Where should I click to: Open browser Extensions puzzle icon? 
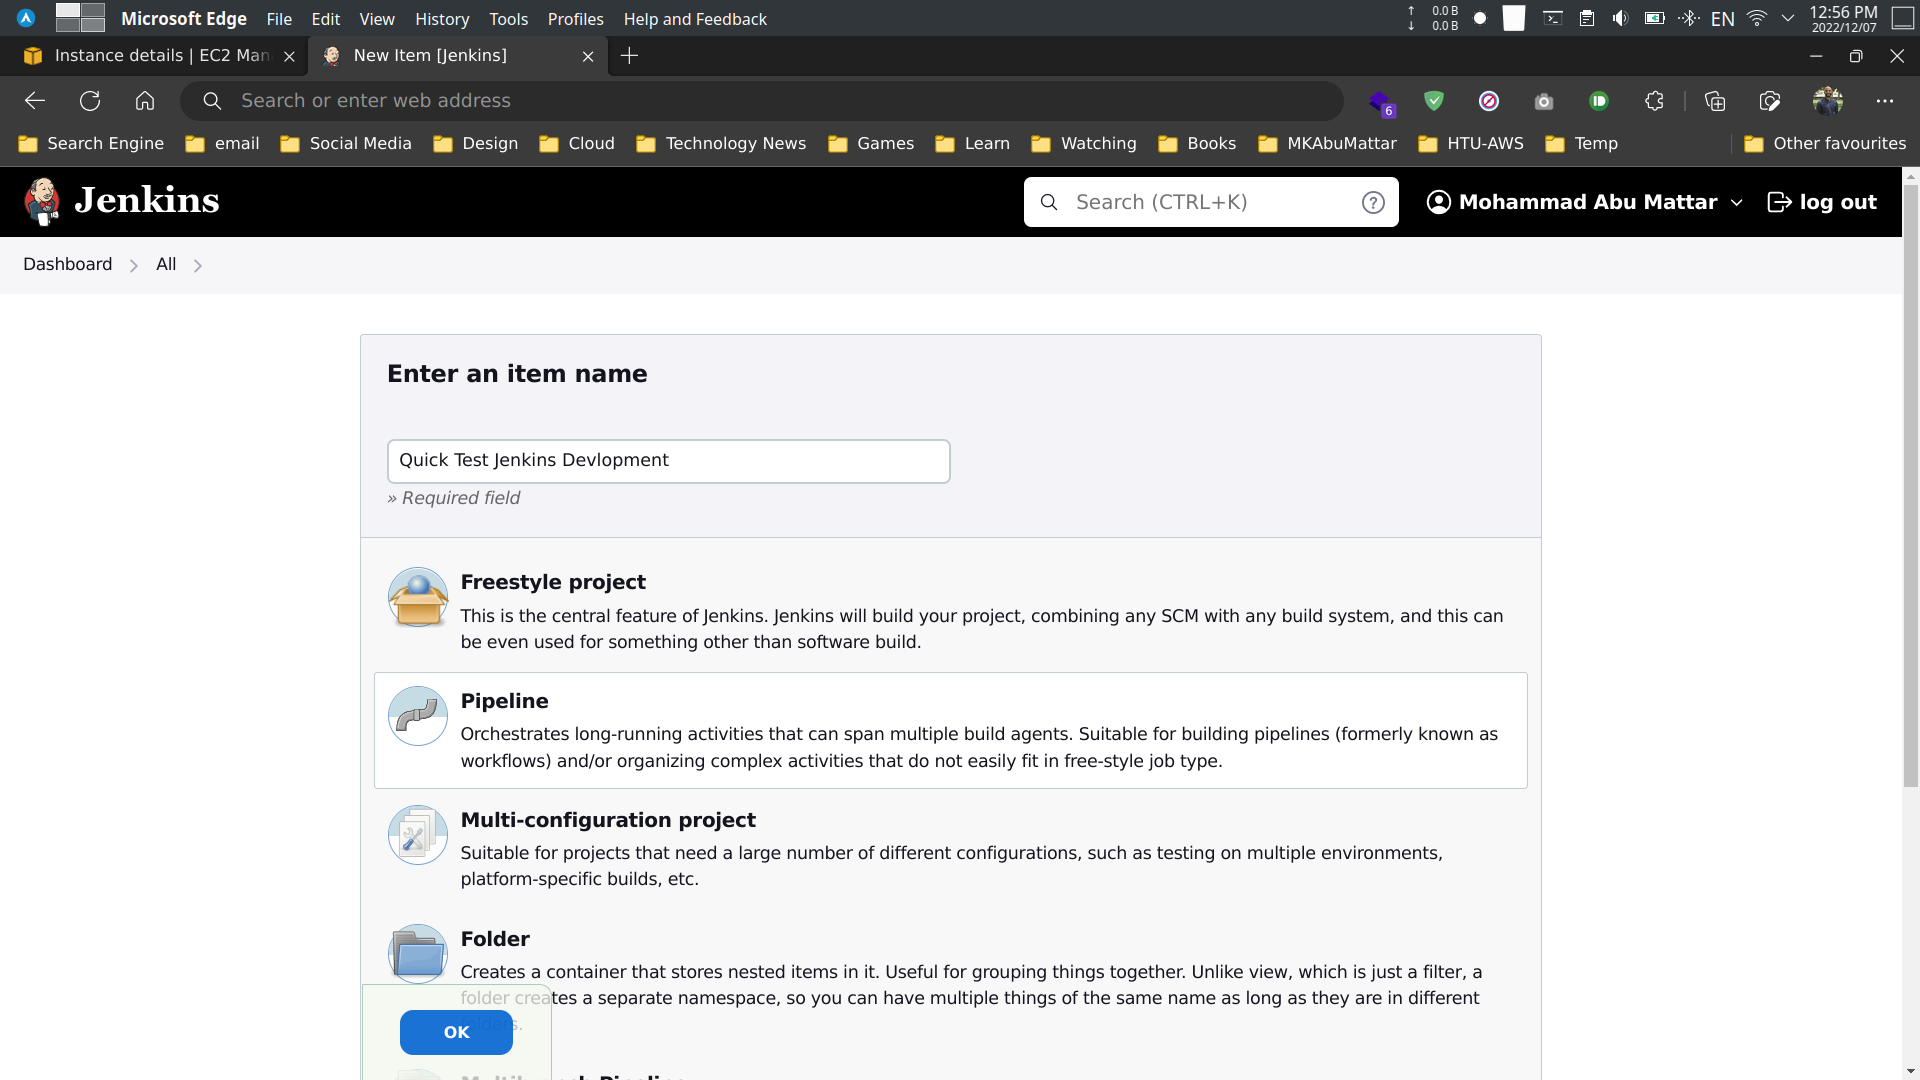coord(1654,101)
